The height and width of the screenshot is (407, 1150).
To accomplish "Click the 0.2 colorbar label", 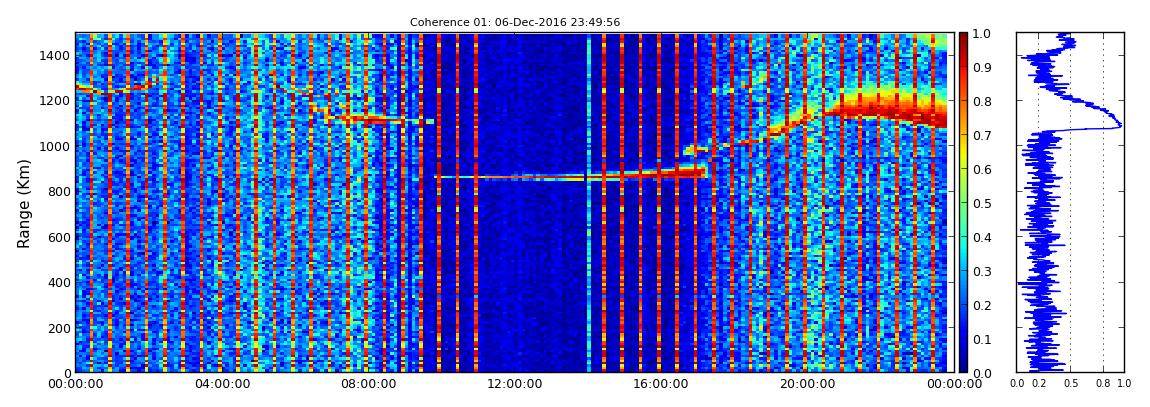I will [x=982, y=305].
